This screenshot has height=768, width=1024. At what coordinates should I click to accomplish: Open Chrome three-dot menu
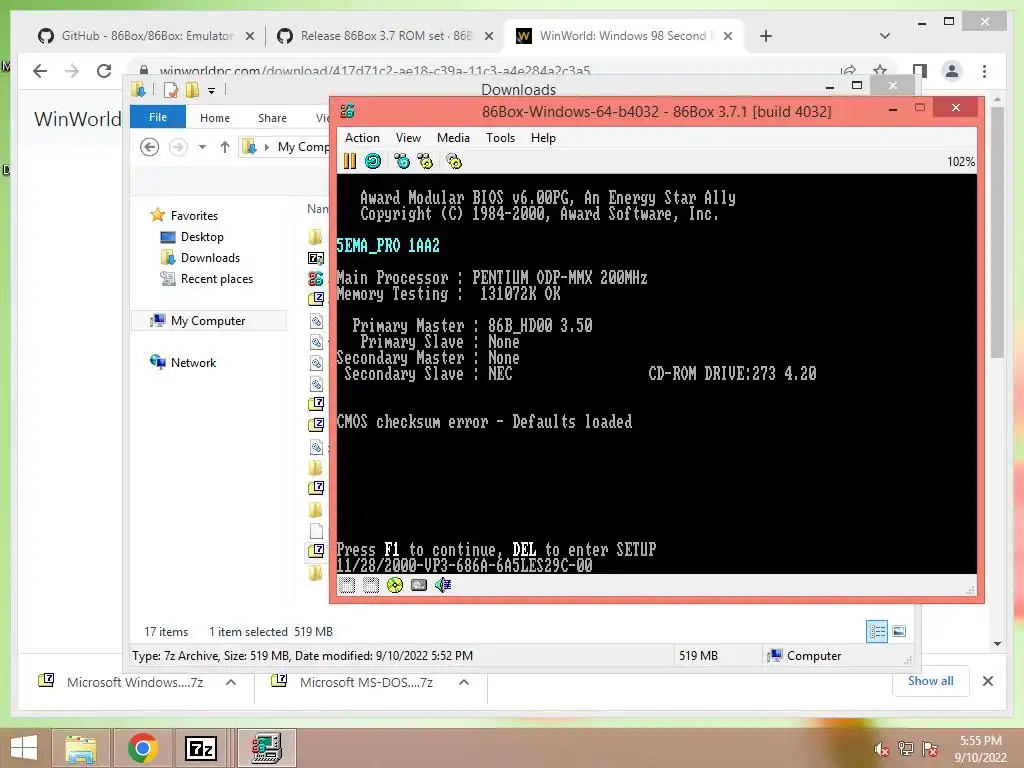985,71
